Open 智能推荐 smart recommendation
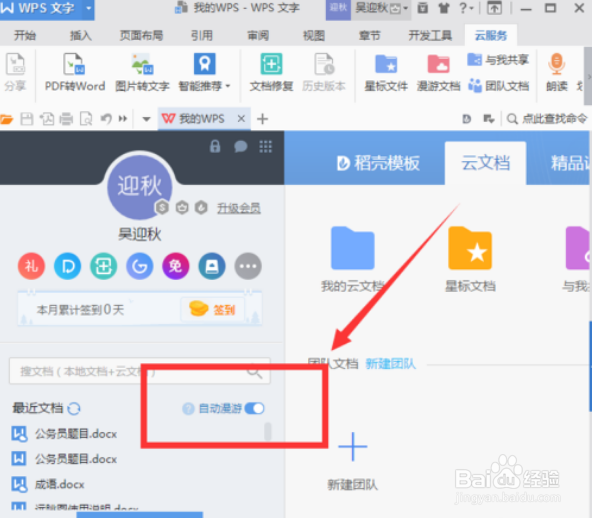Viewport: 593px width, 518px height. tap(205, 72)
